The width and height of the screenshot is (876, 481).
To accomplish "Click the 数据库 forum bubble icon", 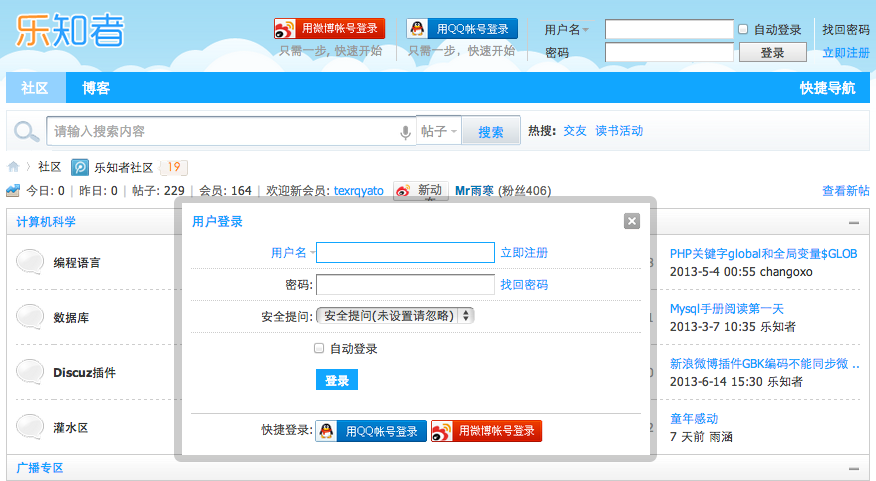I will point(30,317).
